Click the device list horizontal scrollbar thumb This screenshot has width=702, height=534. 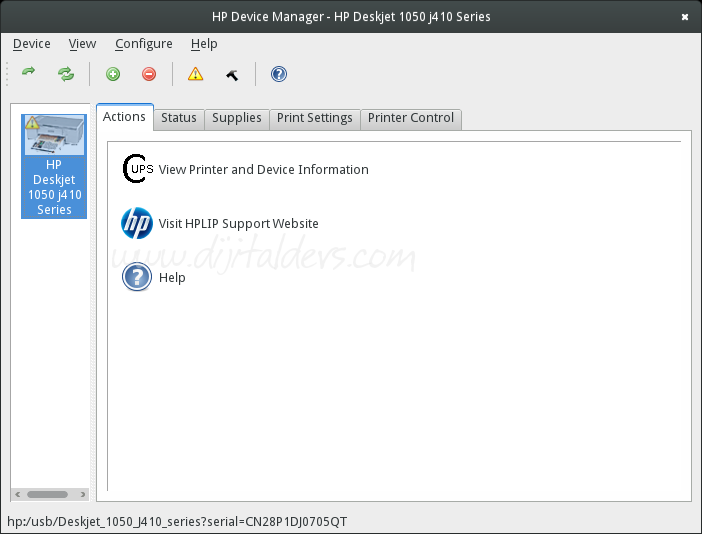47,494
